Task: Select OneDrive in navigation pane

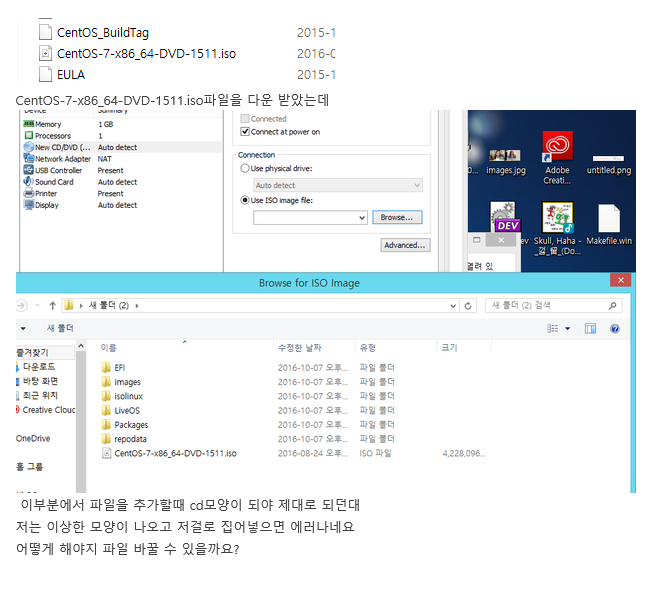Action: (x=33, y=438)
